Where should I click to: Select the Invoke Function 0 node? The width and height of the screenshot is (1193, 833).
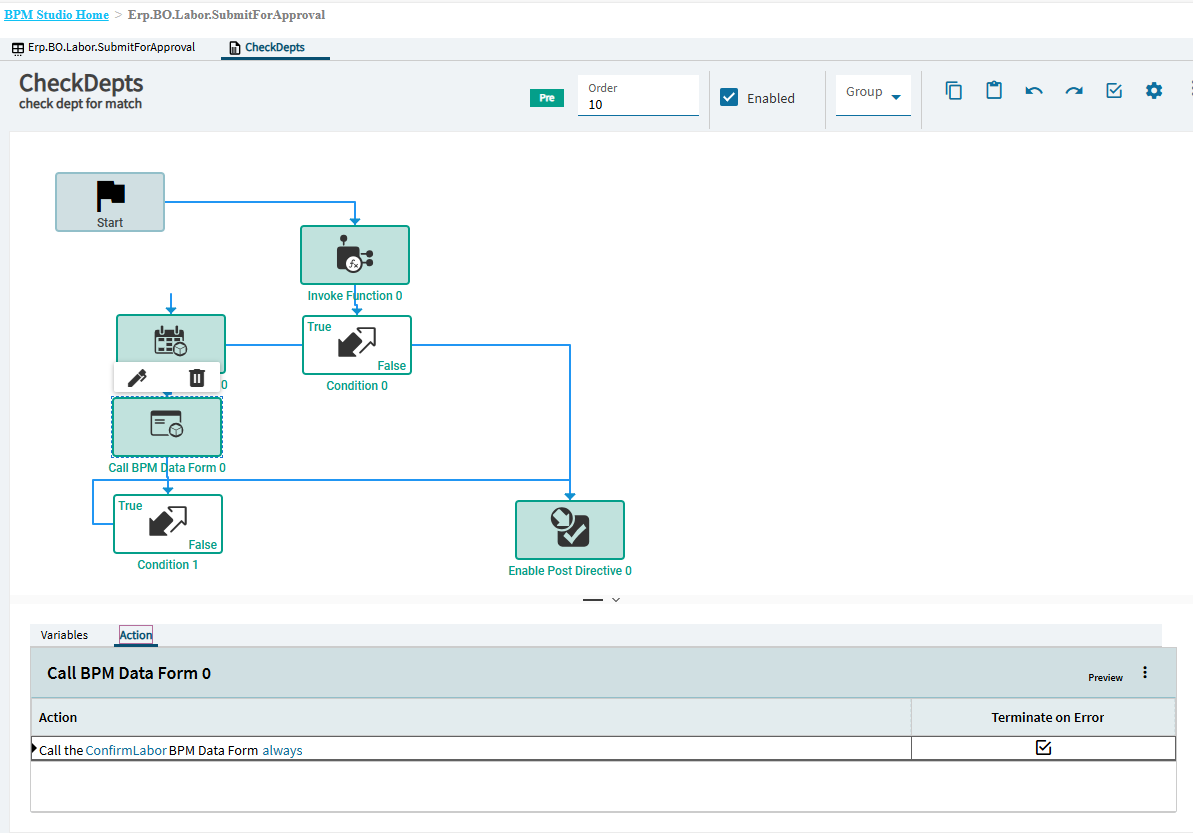coord(355,255)
